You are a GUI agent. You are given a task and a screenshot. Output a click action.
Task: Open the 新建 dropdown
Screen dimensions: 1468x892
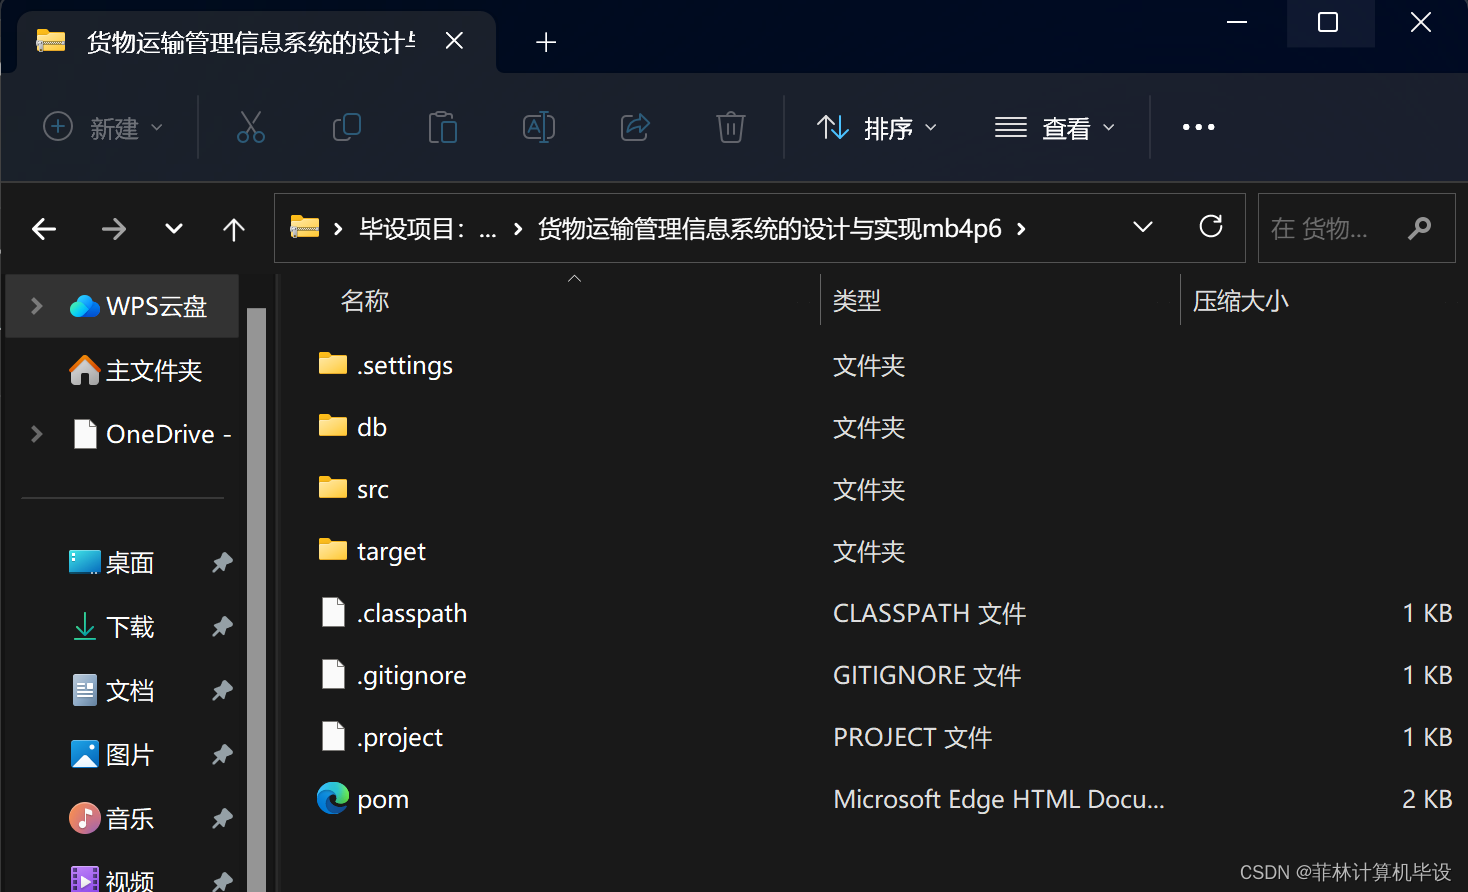coord(103,128)
